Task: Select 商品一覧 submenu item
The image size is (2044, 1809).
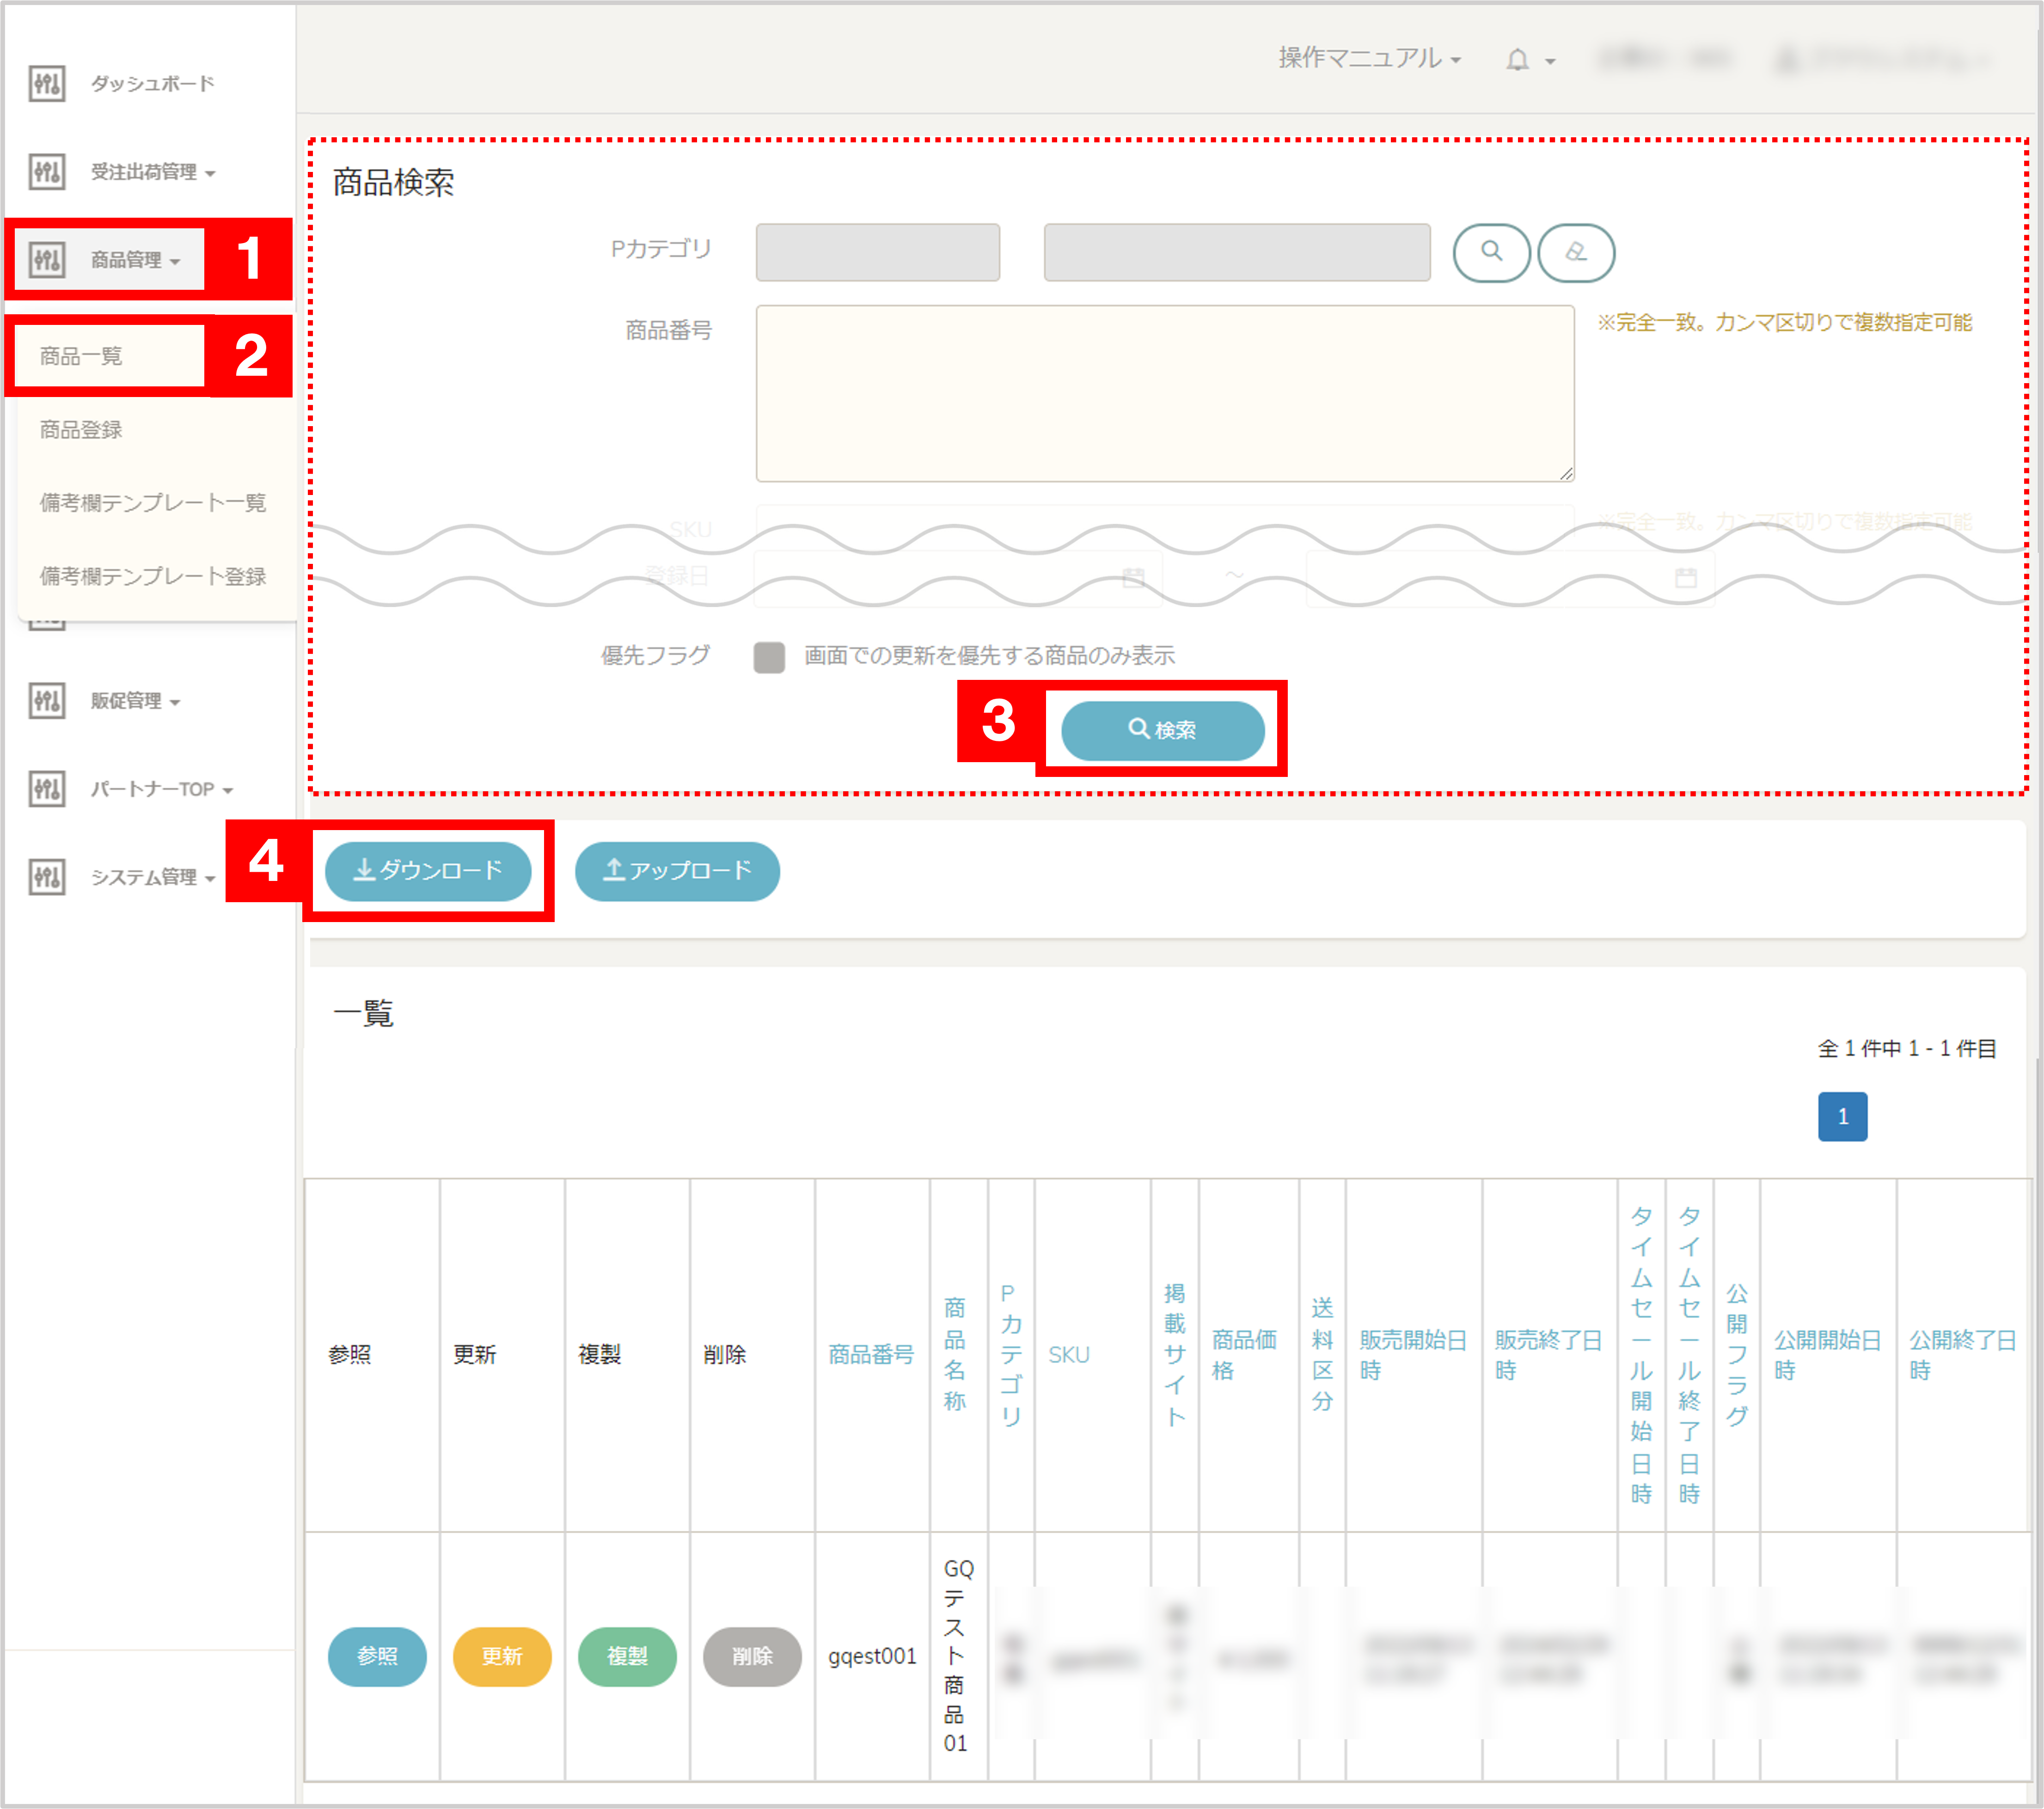Action: [81, 356]
